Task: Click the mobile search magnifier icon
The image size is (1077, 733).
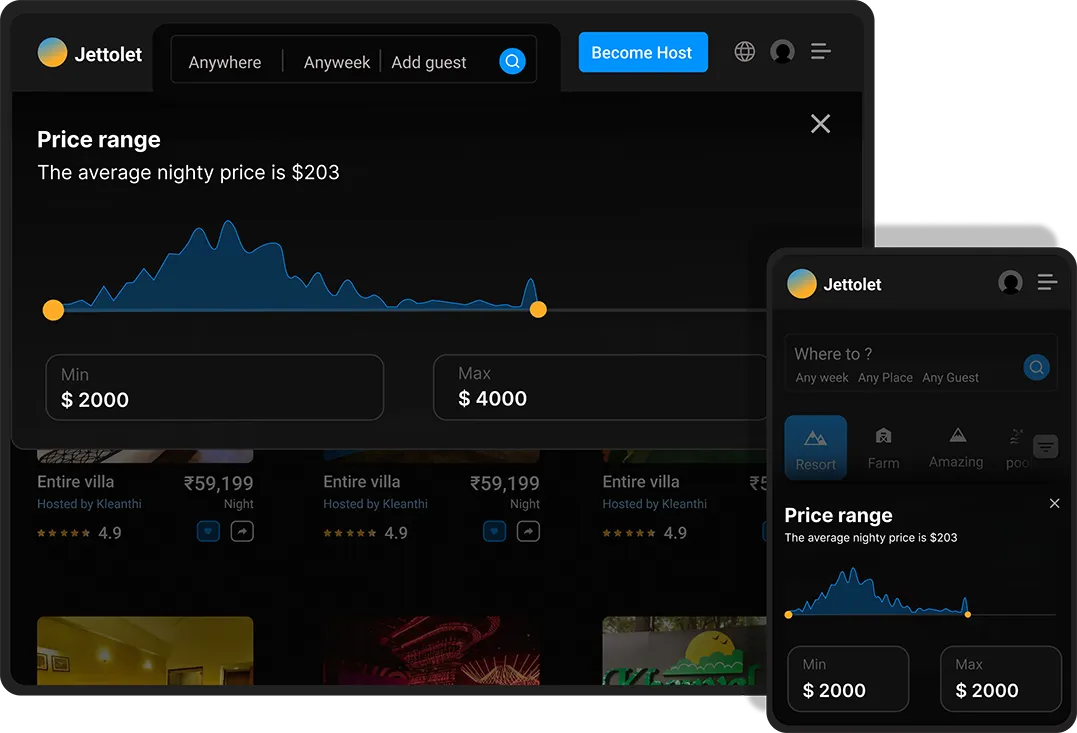Action: click(x=1037, y=367)
